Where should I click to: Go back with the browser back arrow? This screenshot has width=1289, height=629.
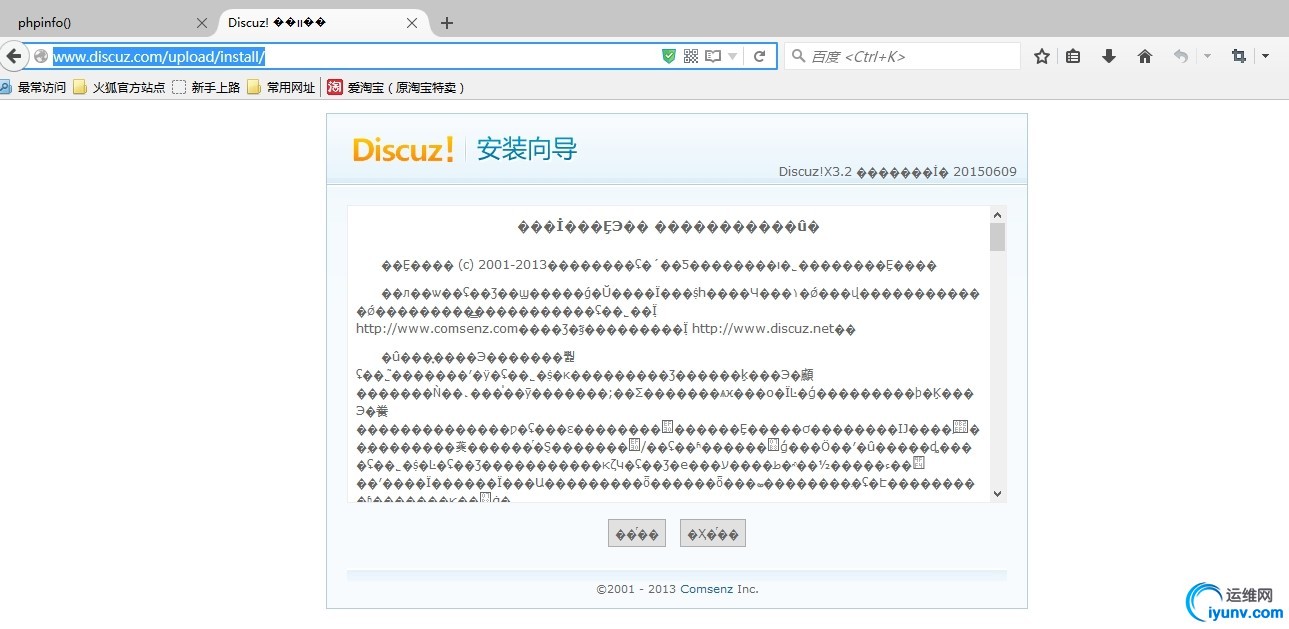point(13,56)
